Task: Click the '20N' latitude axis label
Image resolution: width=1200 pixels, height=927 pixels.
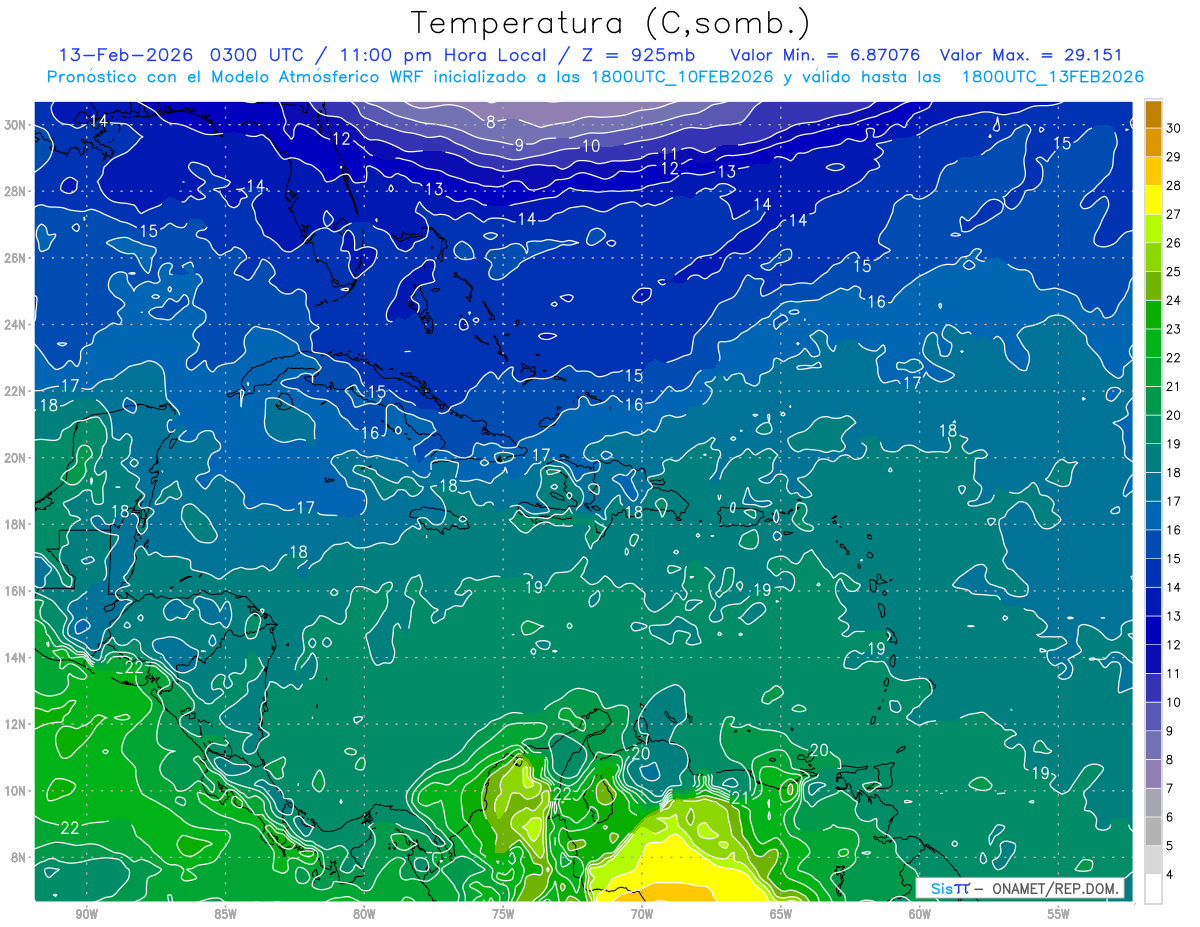Action: pos(16,458)
